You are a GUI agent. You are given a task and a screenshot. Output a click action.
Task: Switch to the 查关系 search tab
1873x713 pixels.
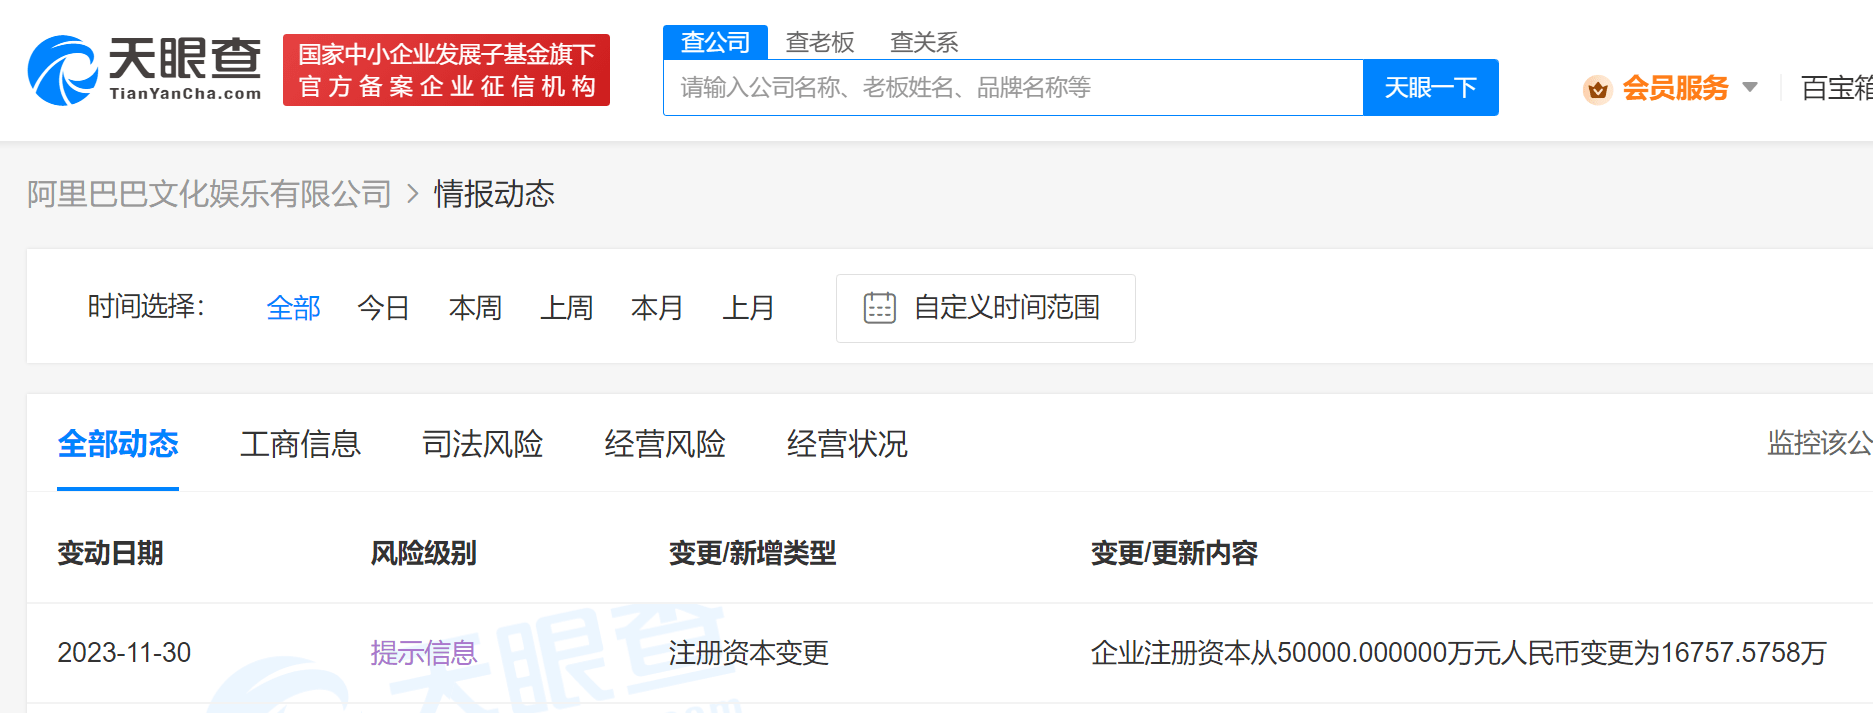coord(924,42)
